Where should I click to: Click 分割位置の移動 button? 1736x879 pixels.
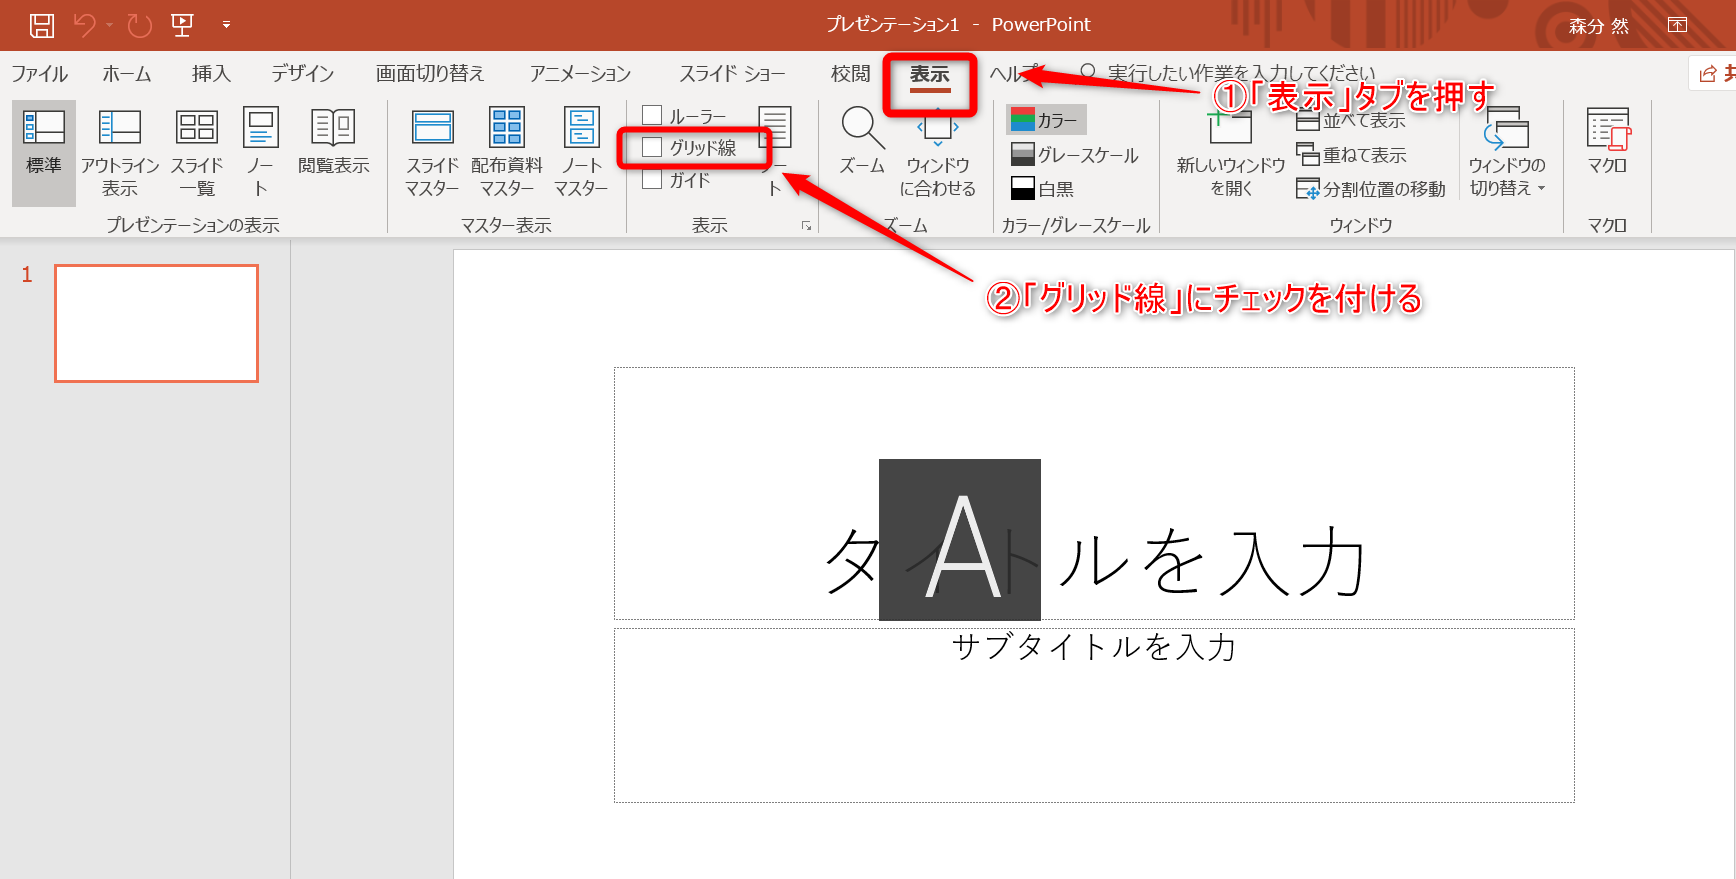tap(1371, 189)
